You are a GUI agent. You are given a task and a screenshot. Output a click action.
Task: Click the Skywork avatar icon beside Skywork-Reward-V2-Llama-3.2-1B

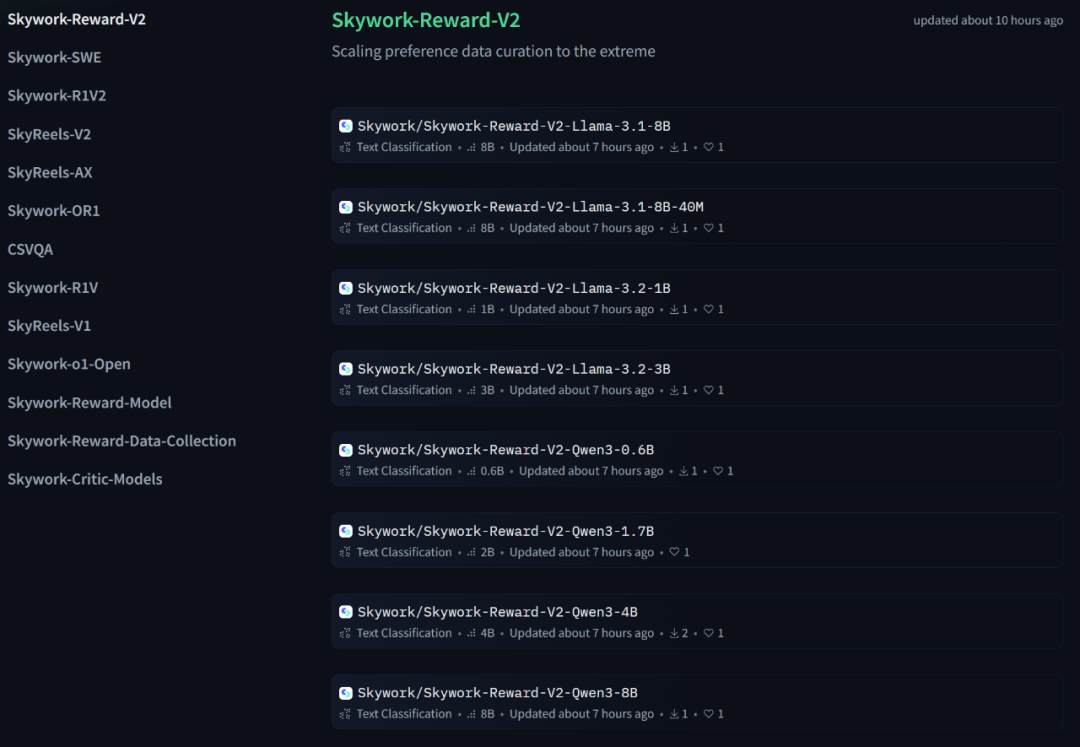[346, 288]
